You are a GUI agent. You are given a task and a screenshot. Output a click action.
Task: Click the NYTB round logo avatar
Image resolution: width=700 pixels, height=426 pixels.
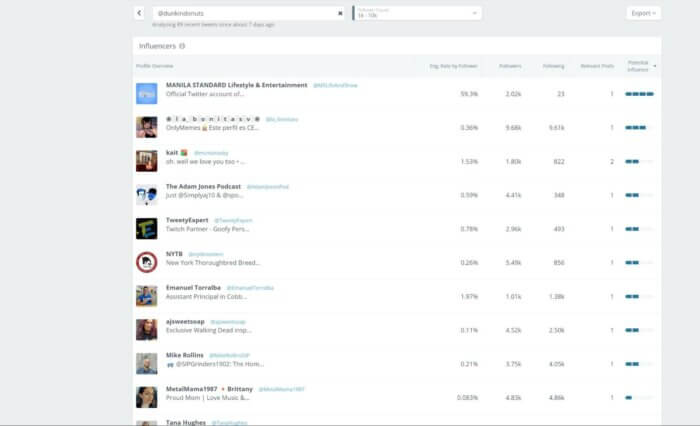coord(146,262)
